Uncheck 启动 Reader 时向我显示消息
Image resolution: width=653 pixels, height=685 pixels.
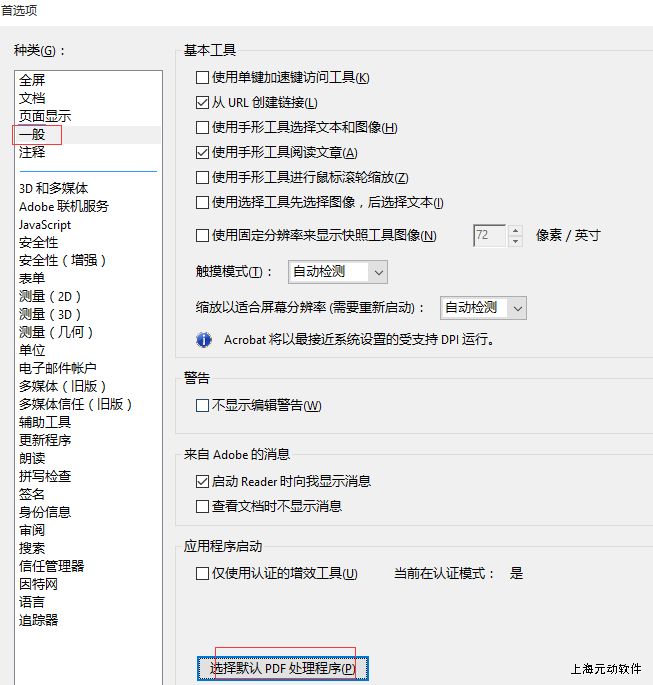pyautogui.click(x=203, y=482)
